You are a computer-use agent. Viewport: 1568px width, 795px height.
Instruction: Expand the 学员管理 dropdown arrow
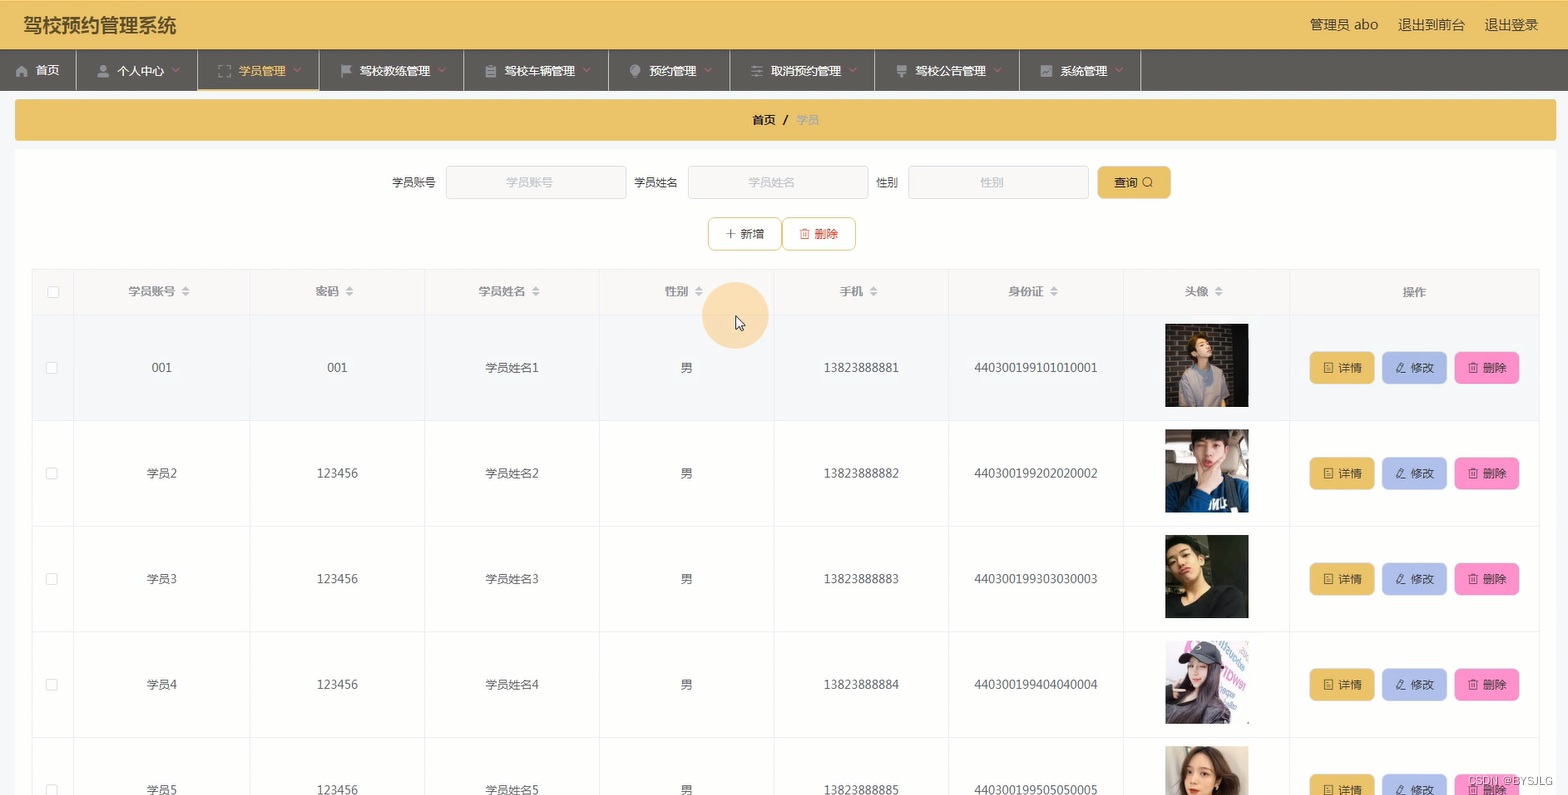(297, 70)
